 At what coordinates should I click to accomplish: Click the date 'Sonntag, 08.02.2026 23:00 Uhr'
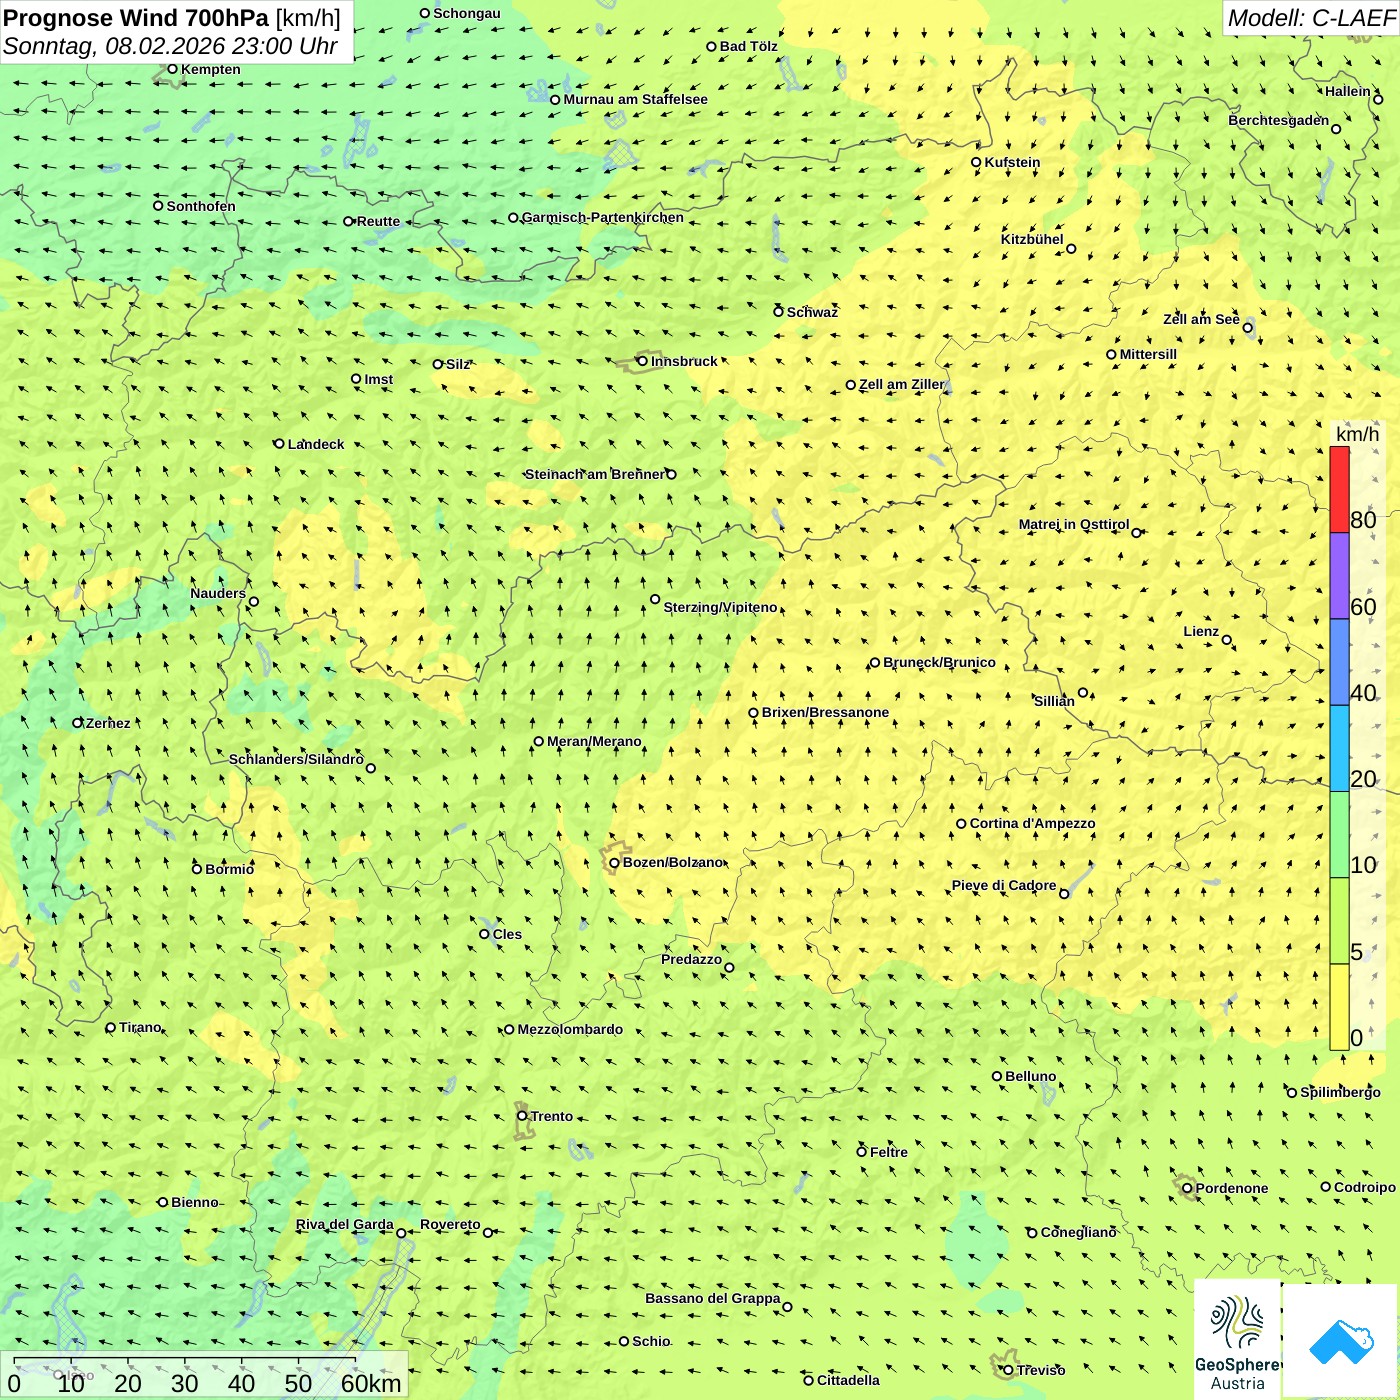tap(170, 46)
